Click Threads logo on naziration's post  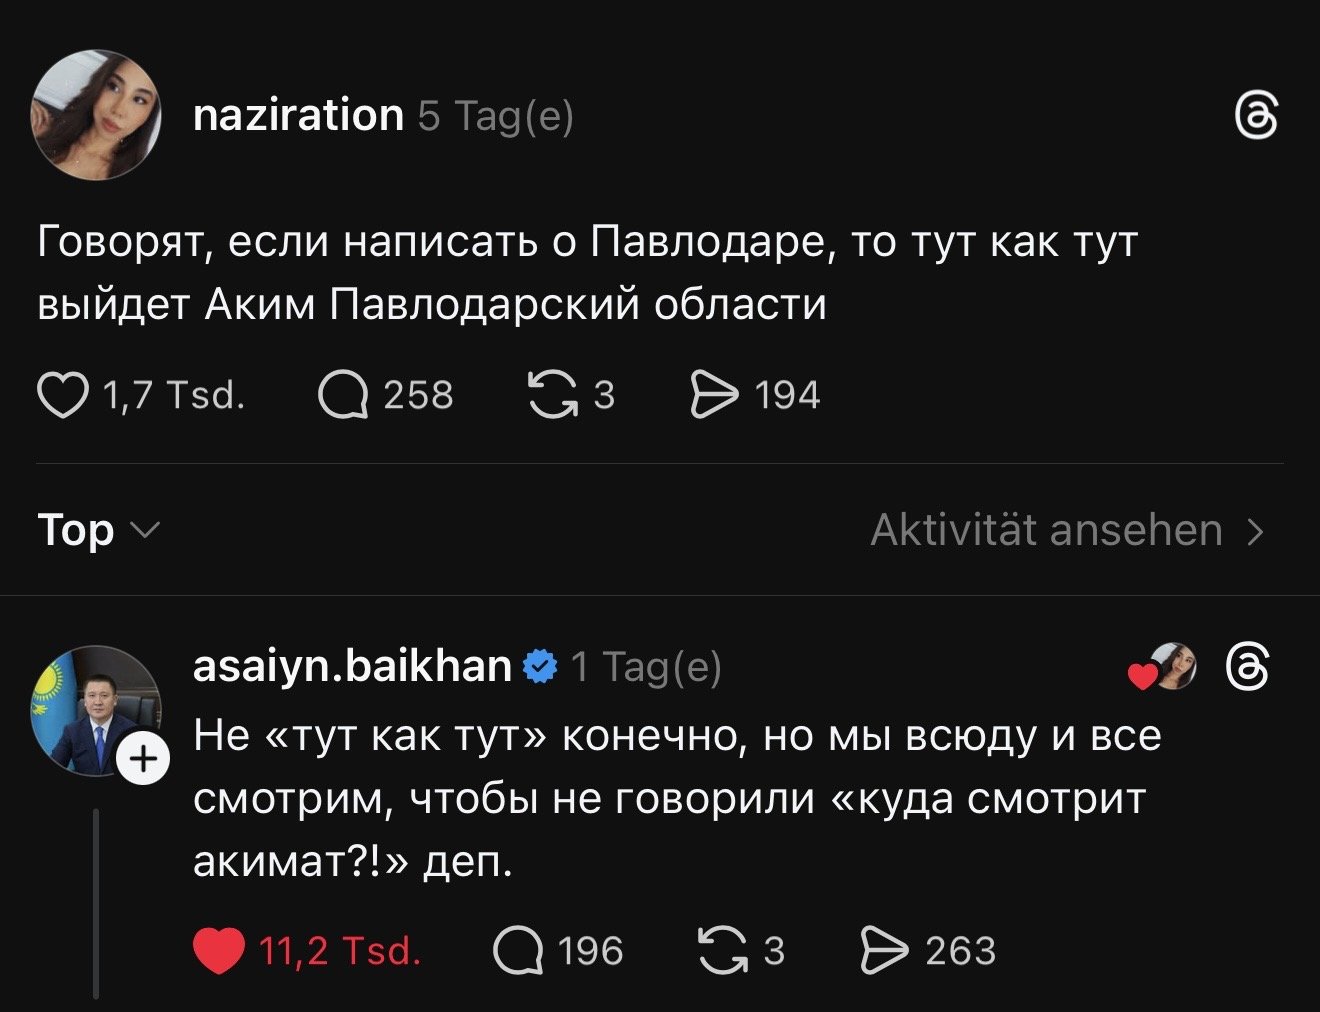coord(1257,116)
